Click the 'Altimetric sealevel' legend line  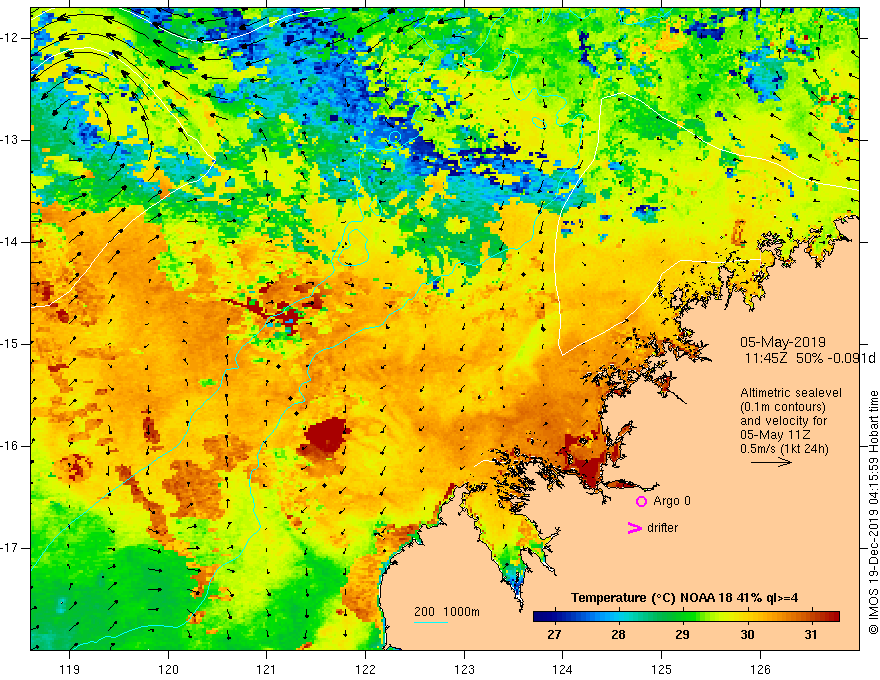tap(791, 393)
